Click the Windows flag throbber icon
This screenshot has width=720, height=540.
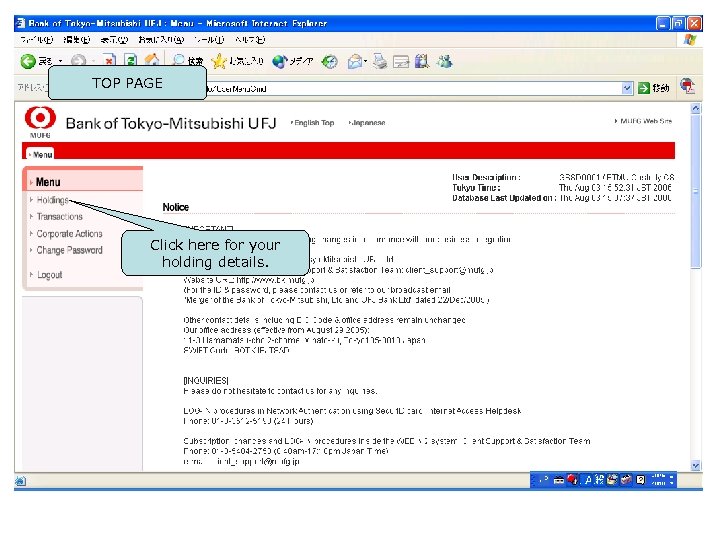pyautogui.click(x=690, y=39)
